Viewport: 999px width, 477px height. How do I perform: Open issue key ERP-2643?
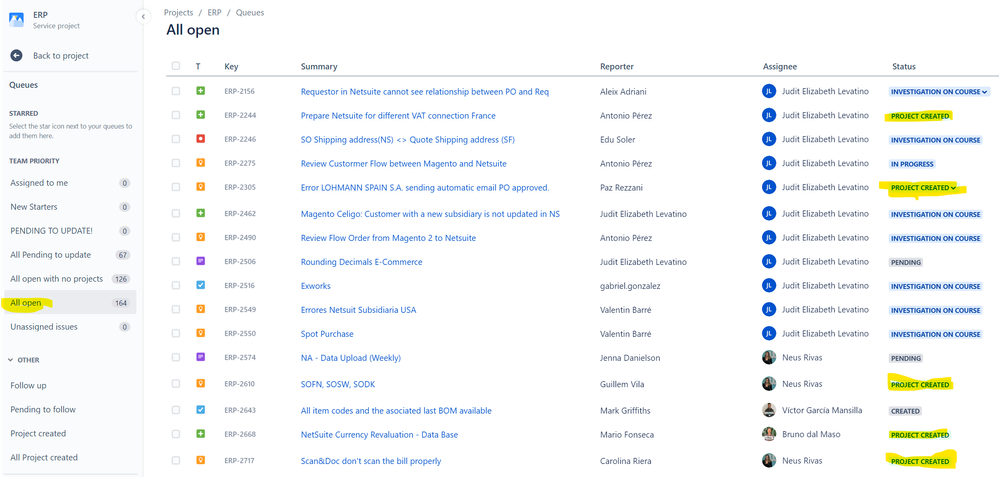(x=239, y=410)
